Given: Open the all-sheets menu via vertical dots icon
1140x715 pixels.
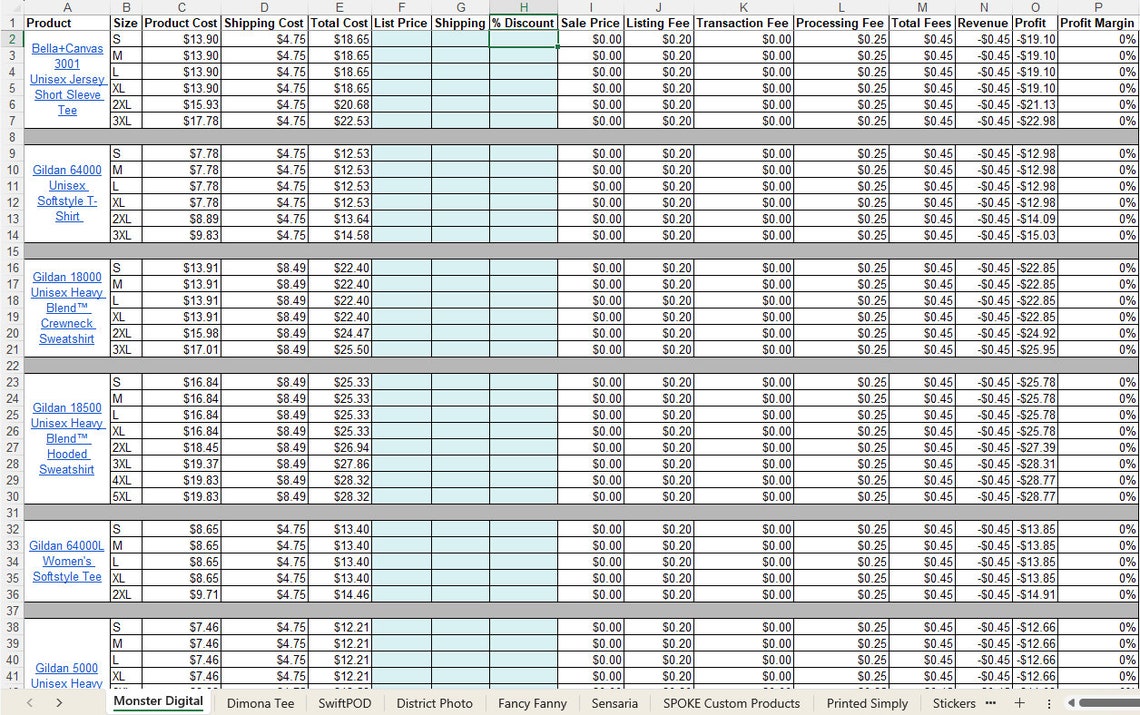Looking at the screenshot, I should click(1049, 703).
